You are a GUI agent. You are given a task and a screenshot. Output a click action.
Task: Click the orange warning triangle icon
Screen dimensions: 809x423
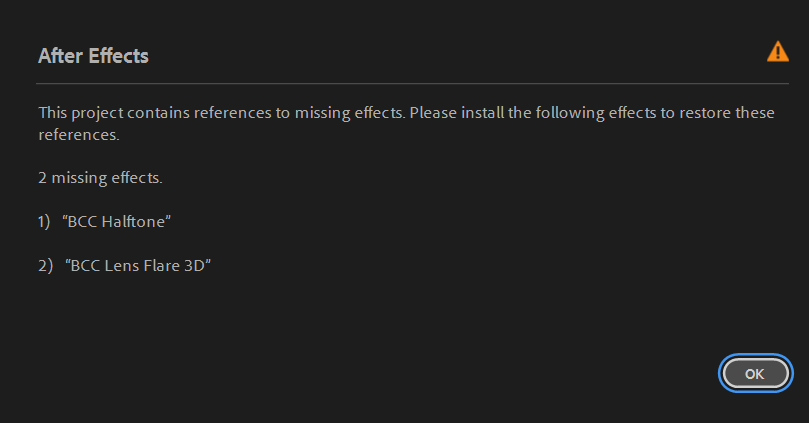(777, 52)
